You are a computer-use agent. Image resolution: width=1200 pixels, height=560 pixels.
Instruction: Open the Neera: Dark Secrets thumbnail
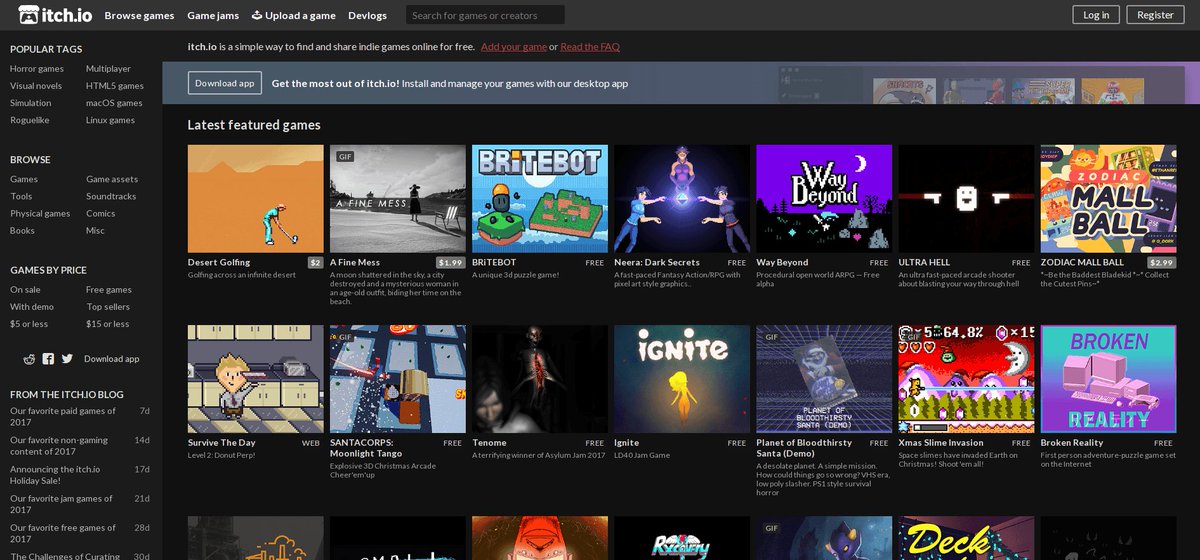pyautogui.click(x=682, y=198)
